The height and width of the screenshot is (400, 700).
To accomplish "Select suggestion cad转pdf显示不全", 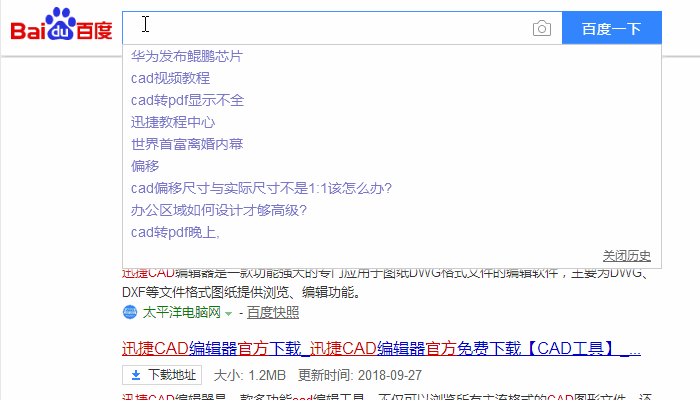I will click(x=187, y=100).
